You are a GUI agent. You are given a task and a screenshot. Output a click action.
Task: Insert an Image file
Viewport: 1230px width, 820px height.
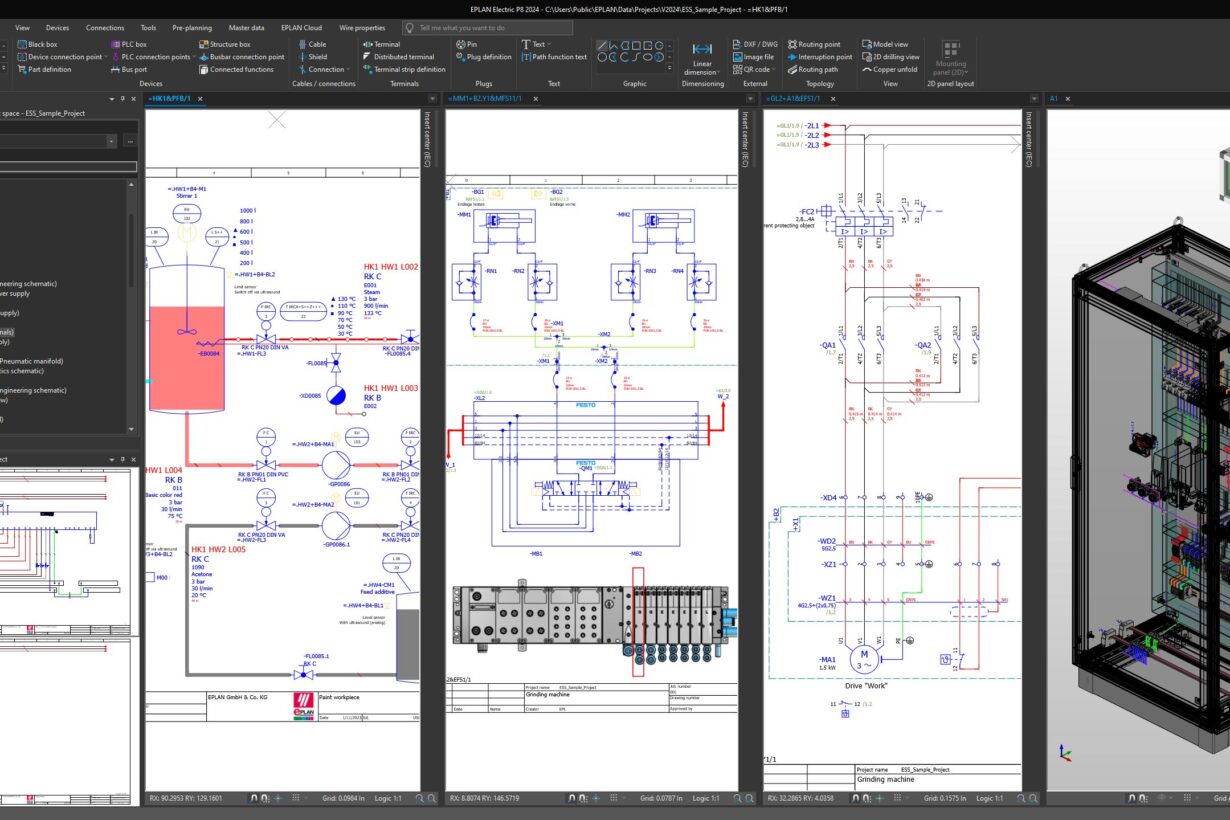point(752,57)
